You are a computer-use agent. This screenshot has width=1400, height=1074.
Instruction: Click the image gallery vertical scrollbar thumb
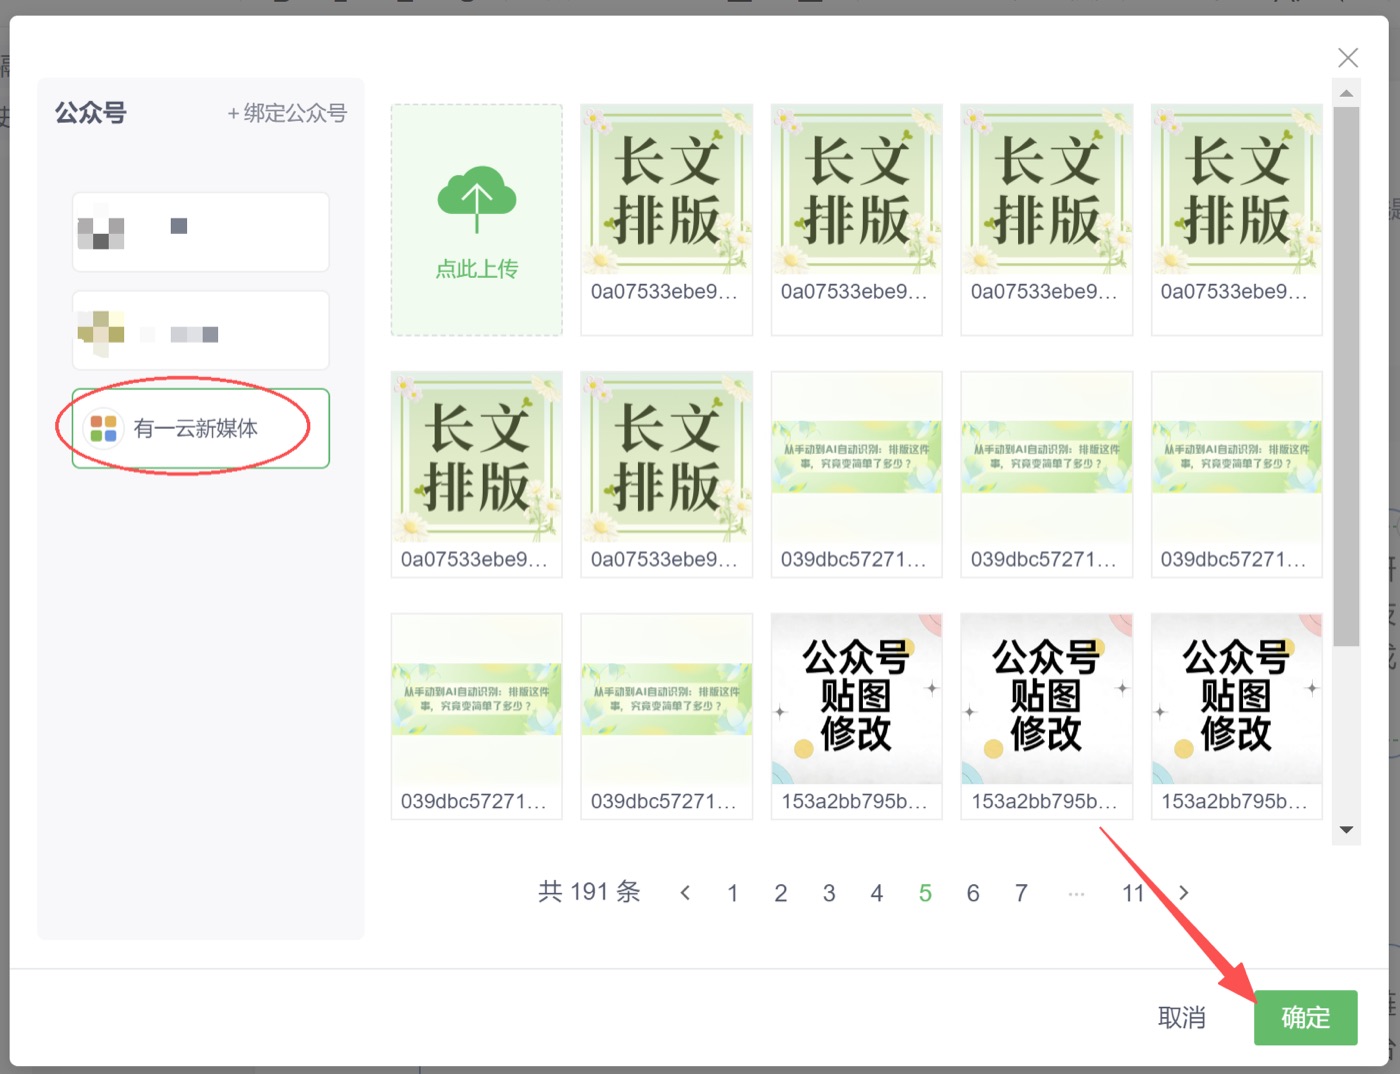(x=1347, y=375)
